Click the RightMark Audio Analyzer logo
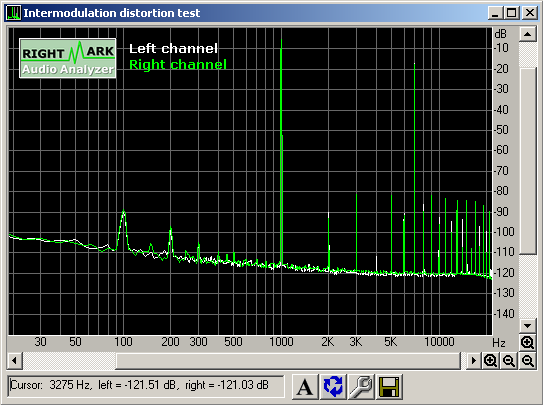The height and width of the screenshot is (405, 543). (68, 58)
